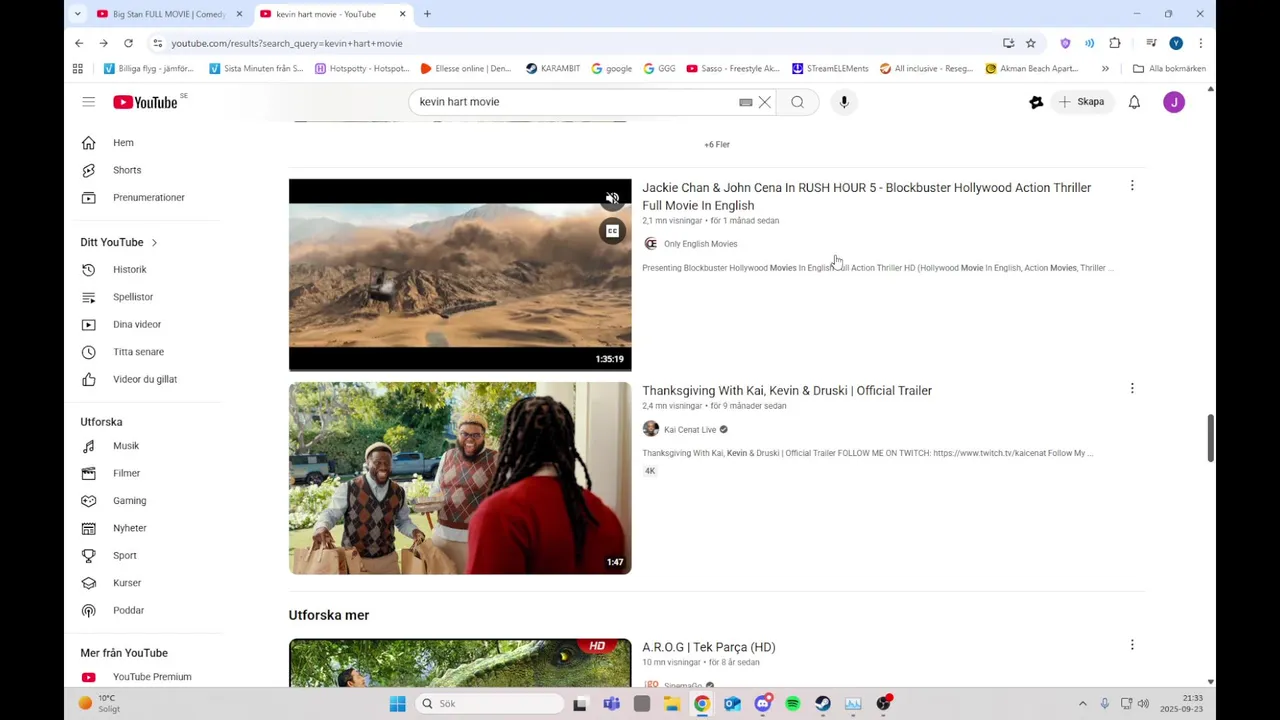Open the Billiga flyg bookmark

(x=149, y=69)
